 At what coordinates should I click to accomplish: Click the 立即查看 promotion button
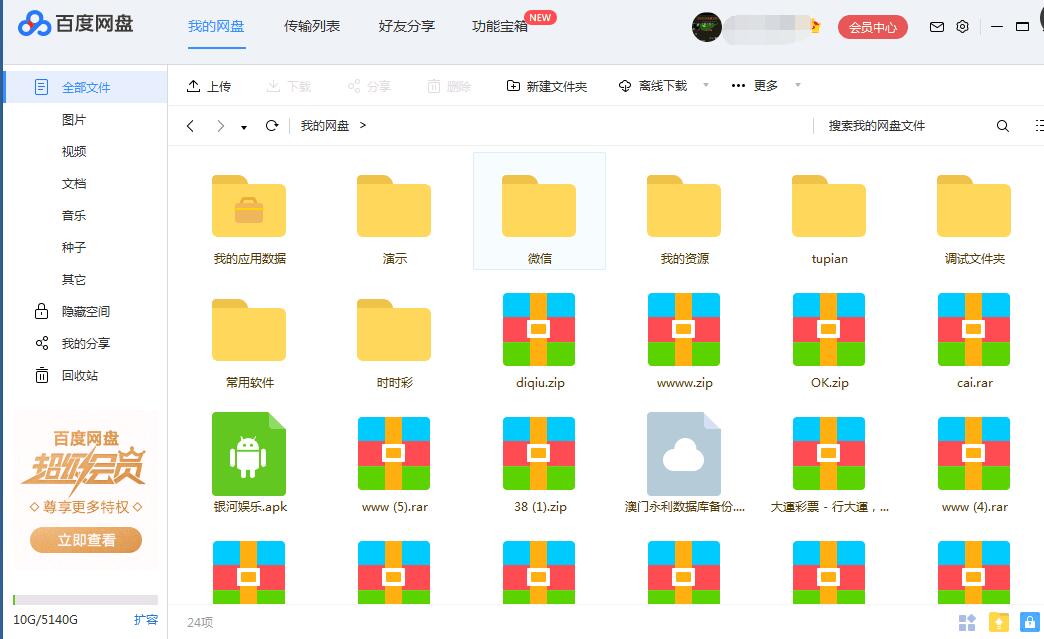point(86,540)
